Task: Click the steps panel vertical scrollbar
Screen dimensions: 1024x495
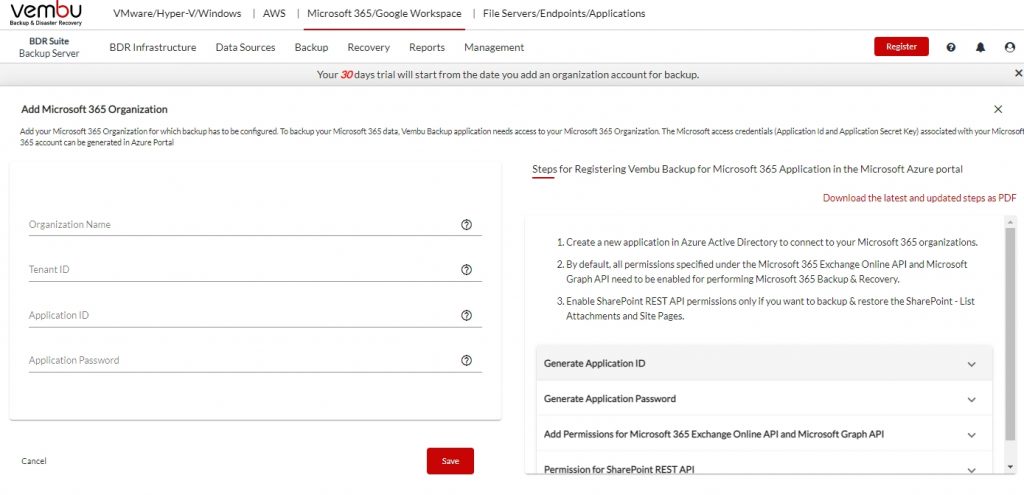Action: coord(1011,333)
